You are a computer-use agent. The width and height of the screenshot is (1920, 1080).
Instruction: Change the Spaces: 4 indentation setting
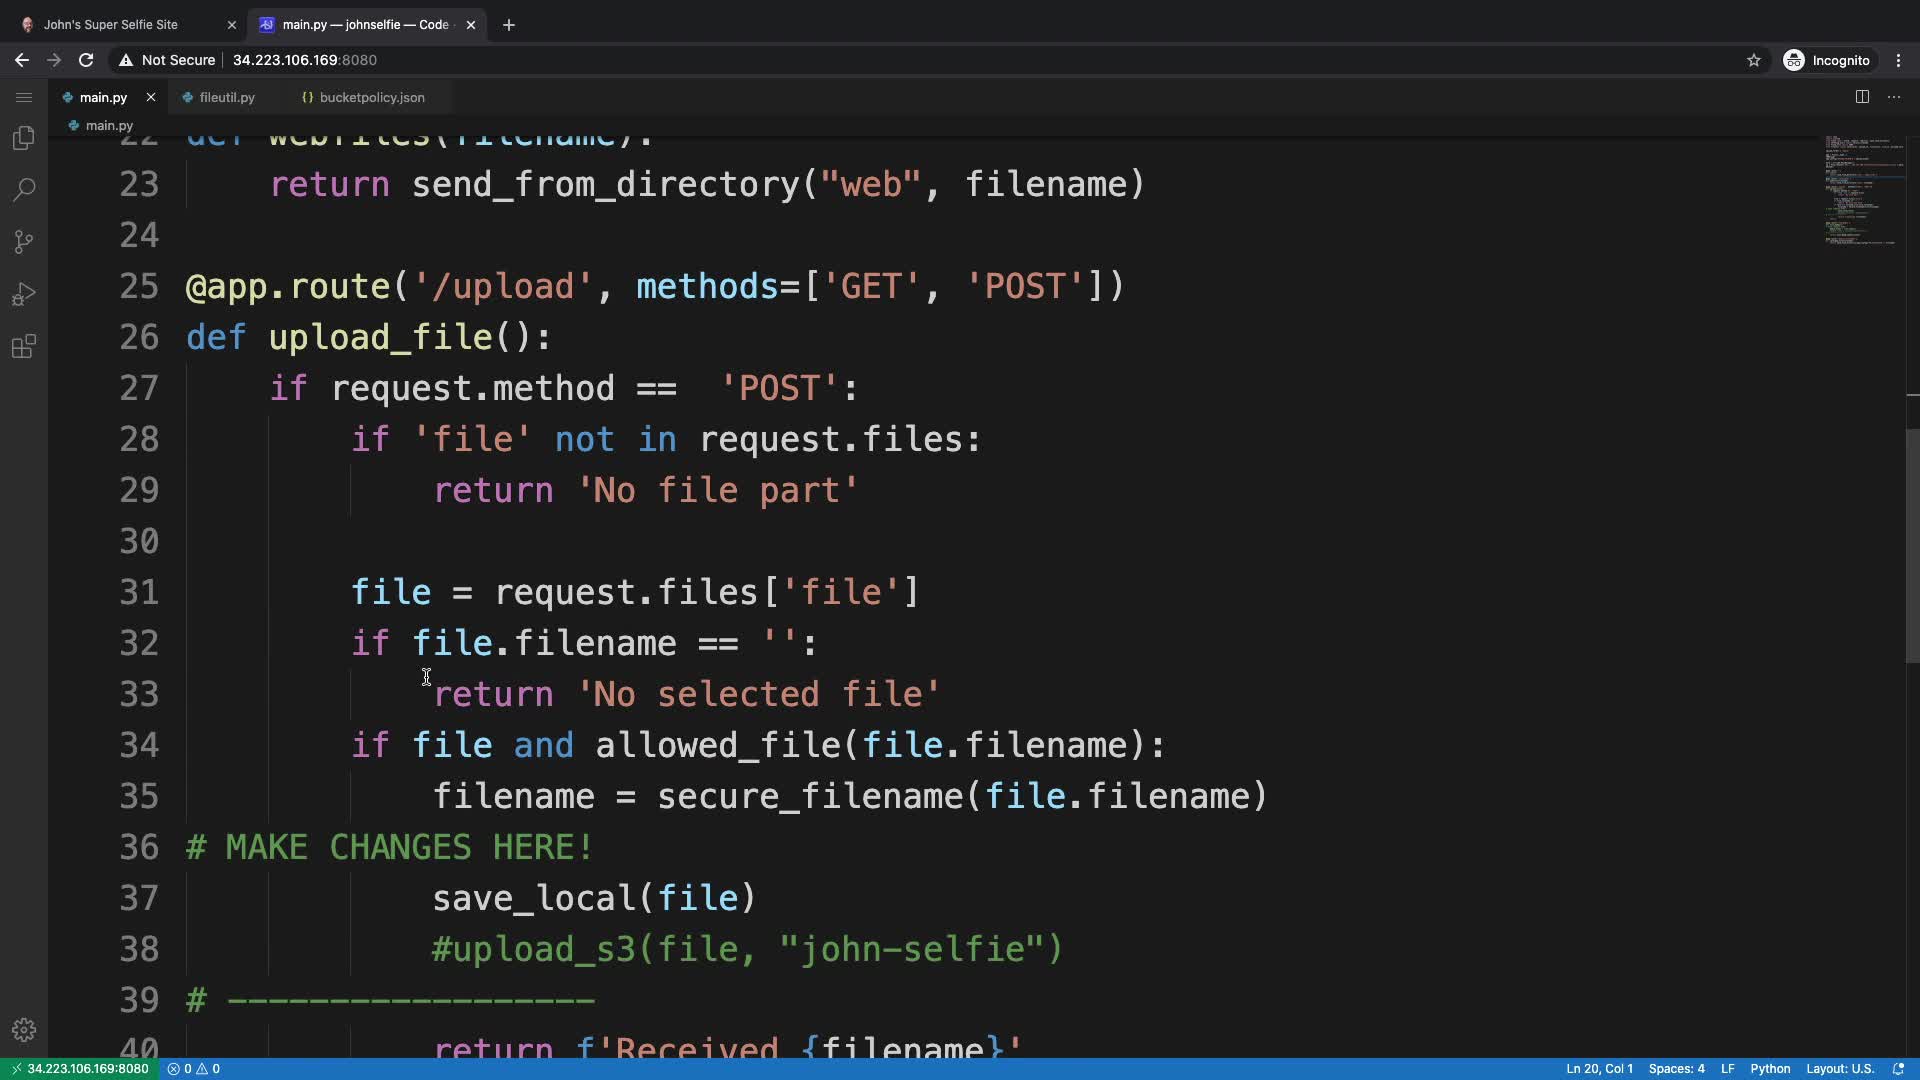(x=1676, y=1069)
